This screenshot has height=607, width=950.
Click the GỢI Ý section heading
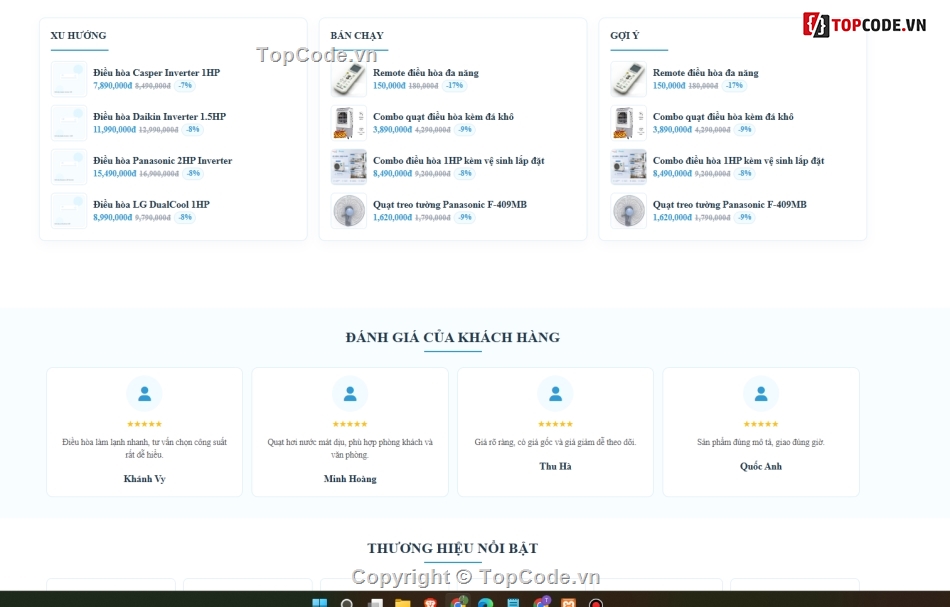(x=625, y=35)
